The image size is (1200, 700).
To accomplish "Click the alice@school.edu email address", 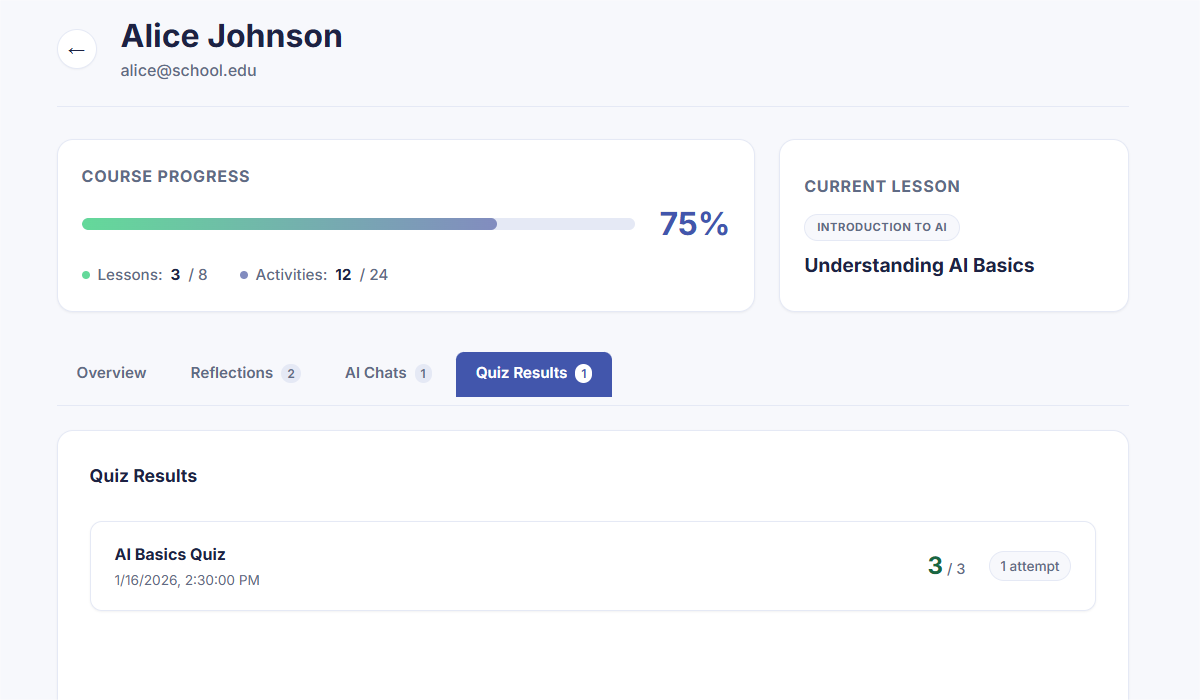I will click(188, 71).
